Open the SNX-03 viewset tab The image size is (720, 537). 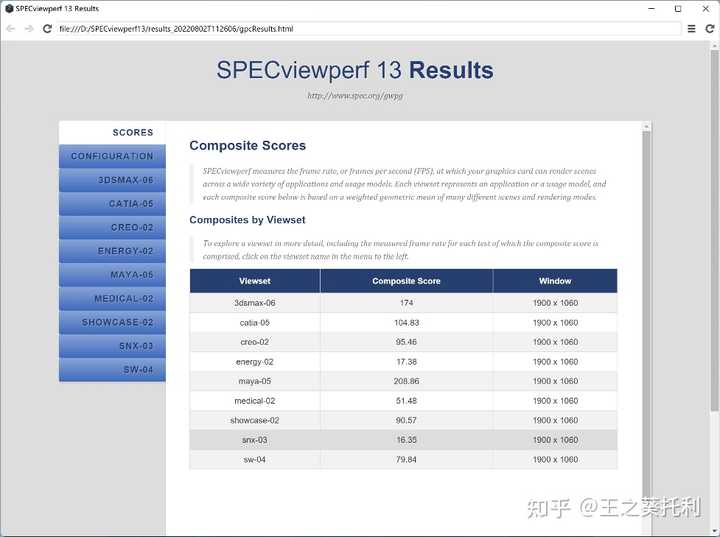pyautogui.click(x=112, y=346)
